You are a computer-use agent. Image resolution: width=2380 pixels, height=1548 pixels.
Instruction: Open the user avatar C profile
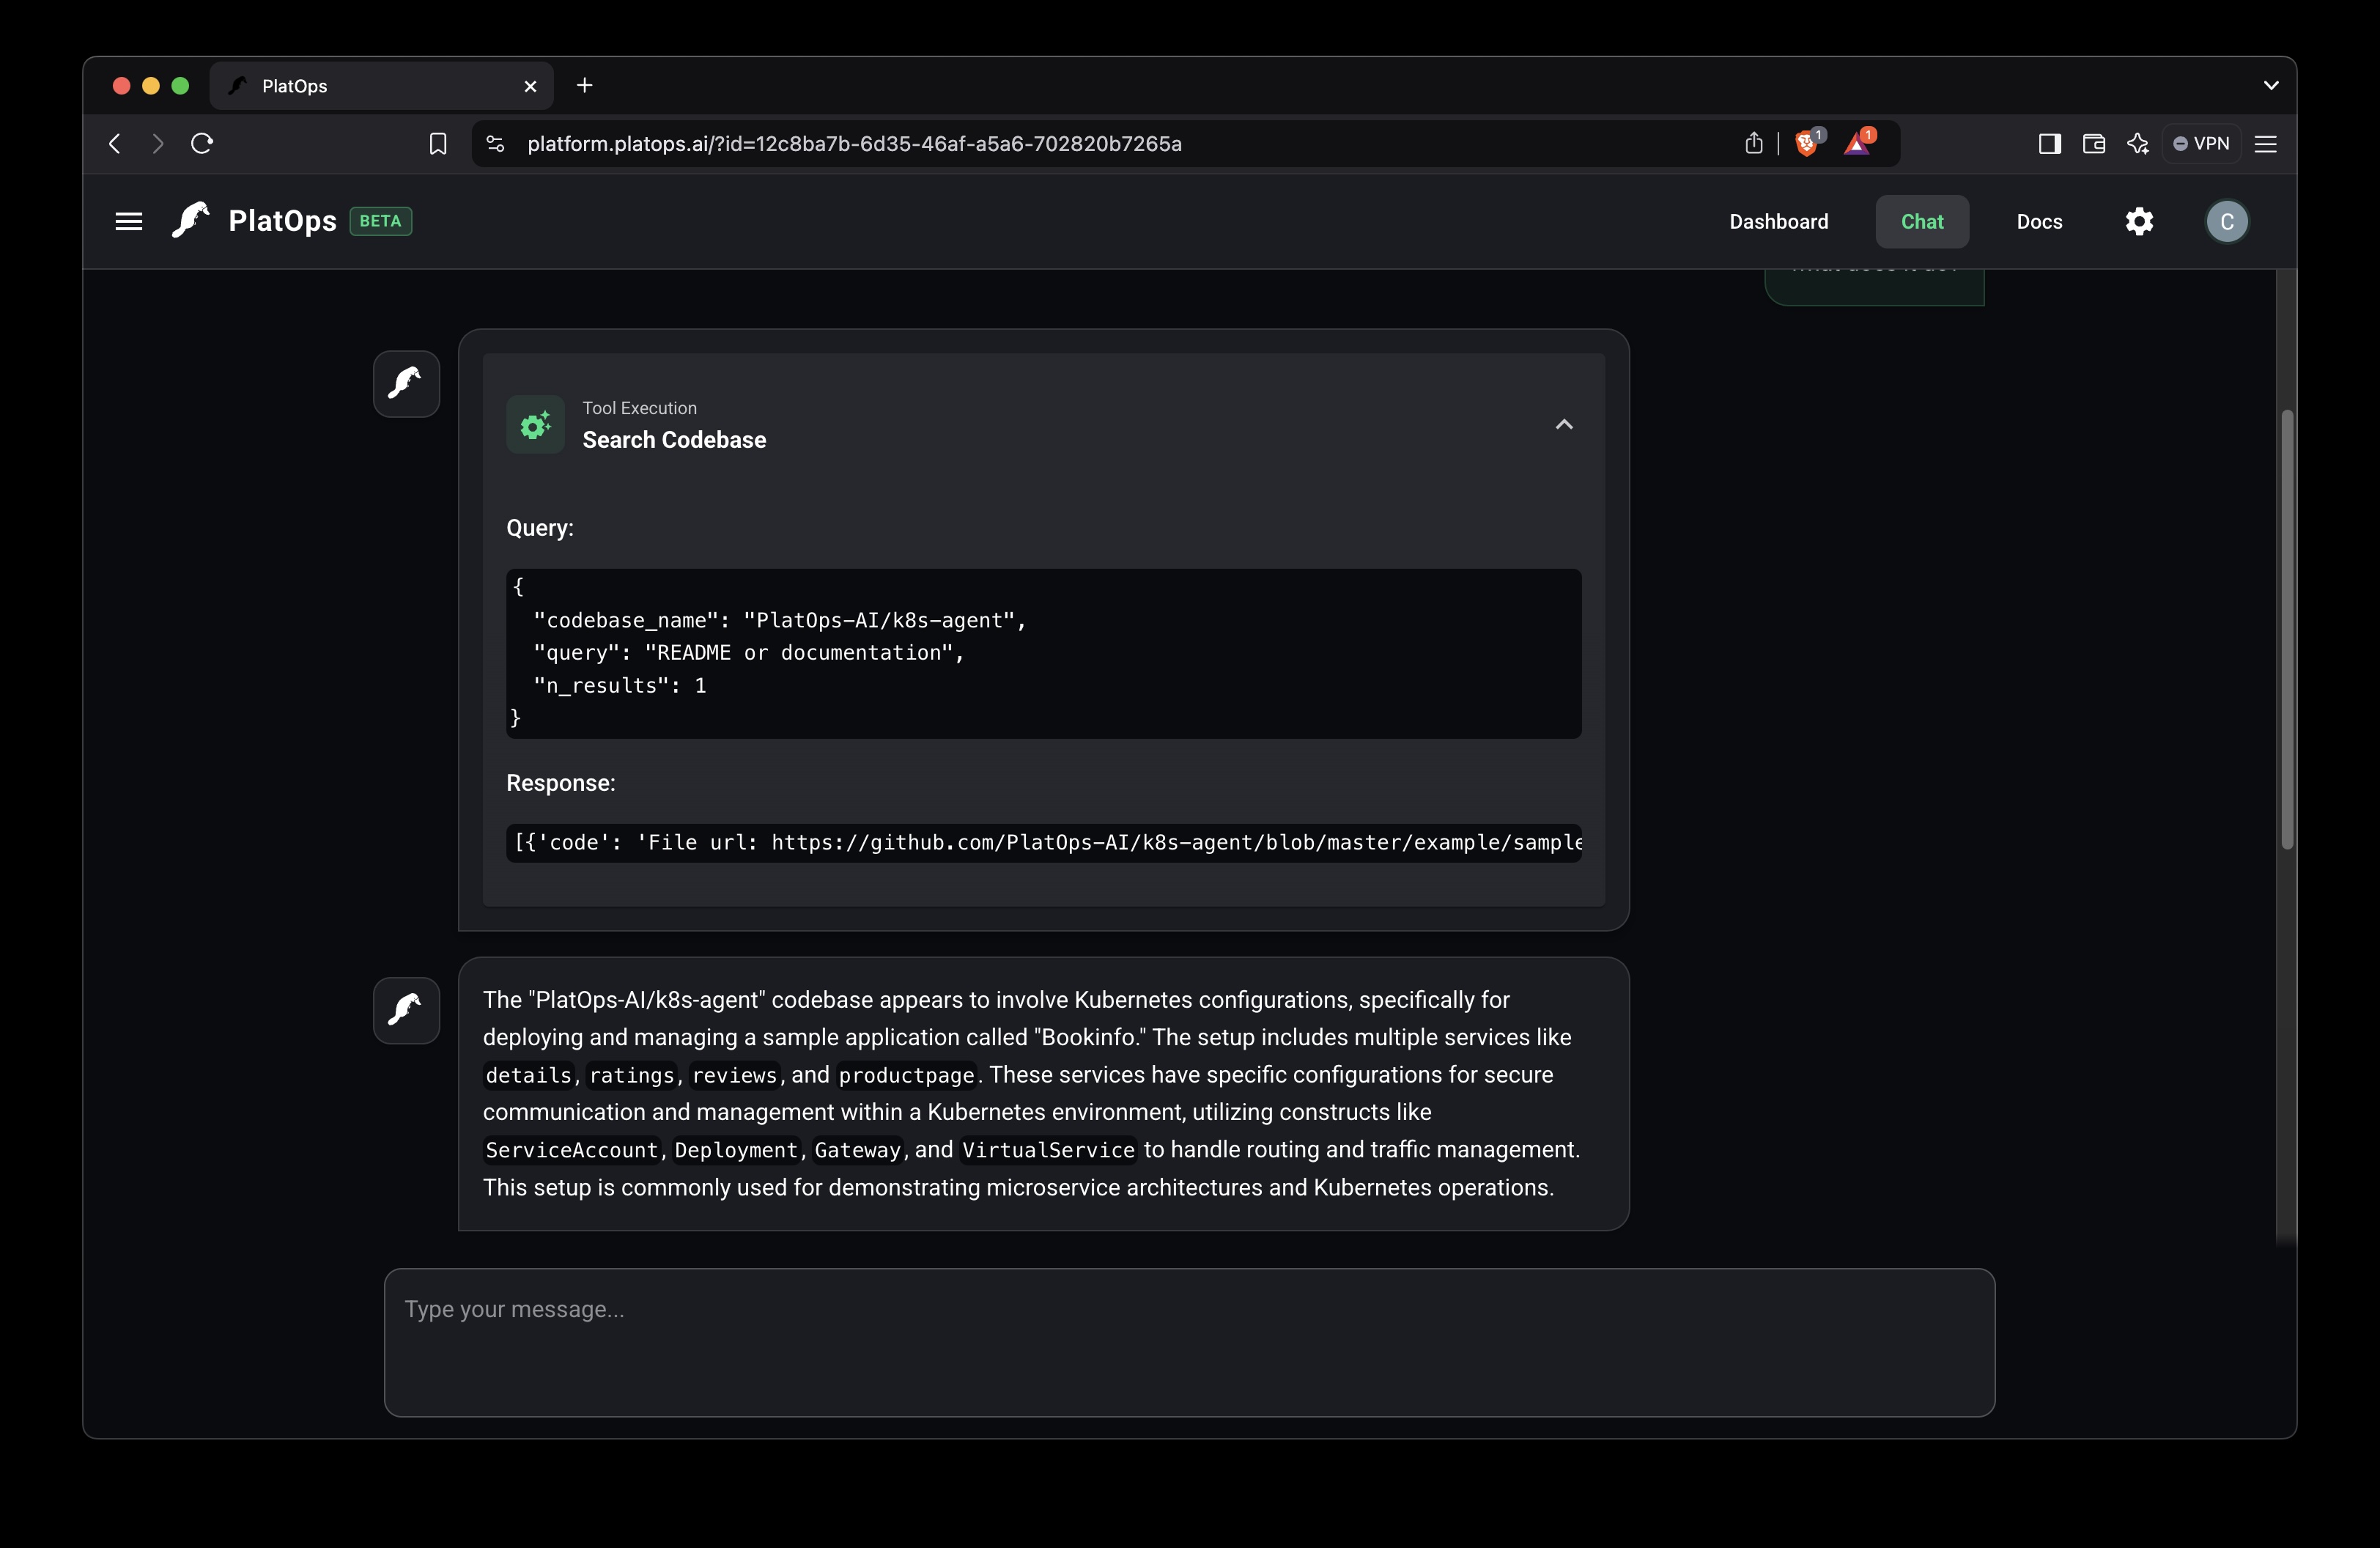coord(2226,221)
